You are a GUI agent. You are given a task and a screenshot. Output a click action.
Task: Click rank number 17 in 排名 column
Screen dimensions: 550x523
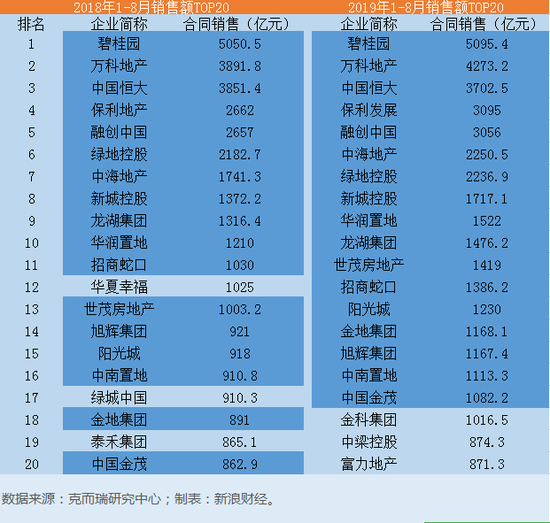tap(31, 398)
